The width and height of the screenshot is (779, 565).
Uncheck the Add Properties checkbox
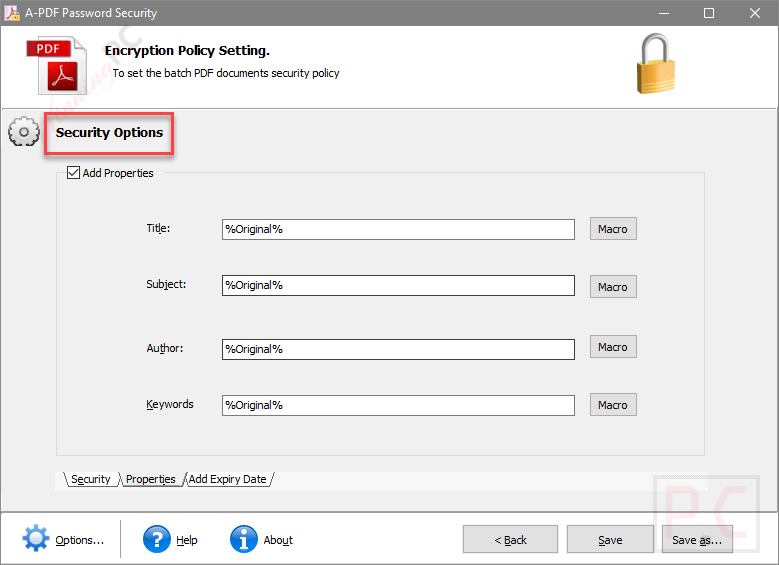pos(74,172)
